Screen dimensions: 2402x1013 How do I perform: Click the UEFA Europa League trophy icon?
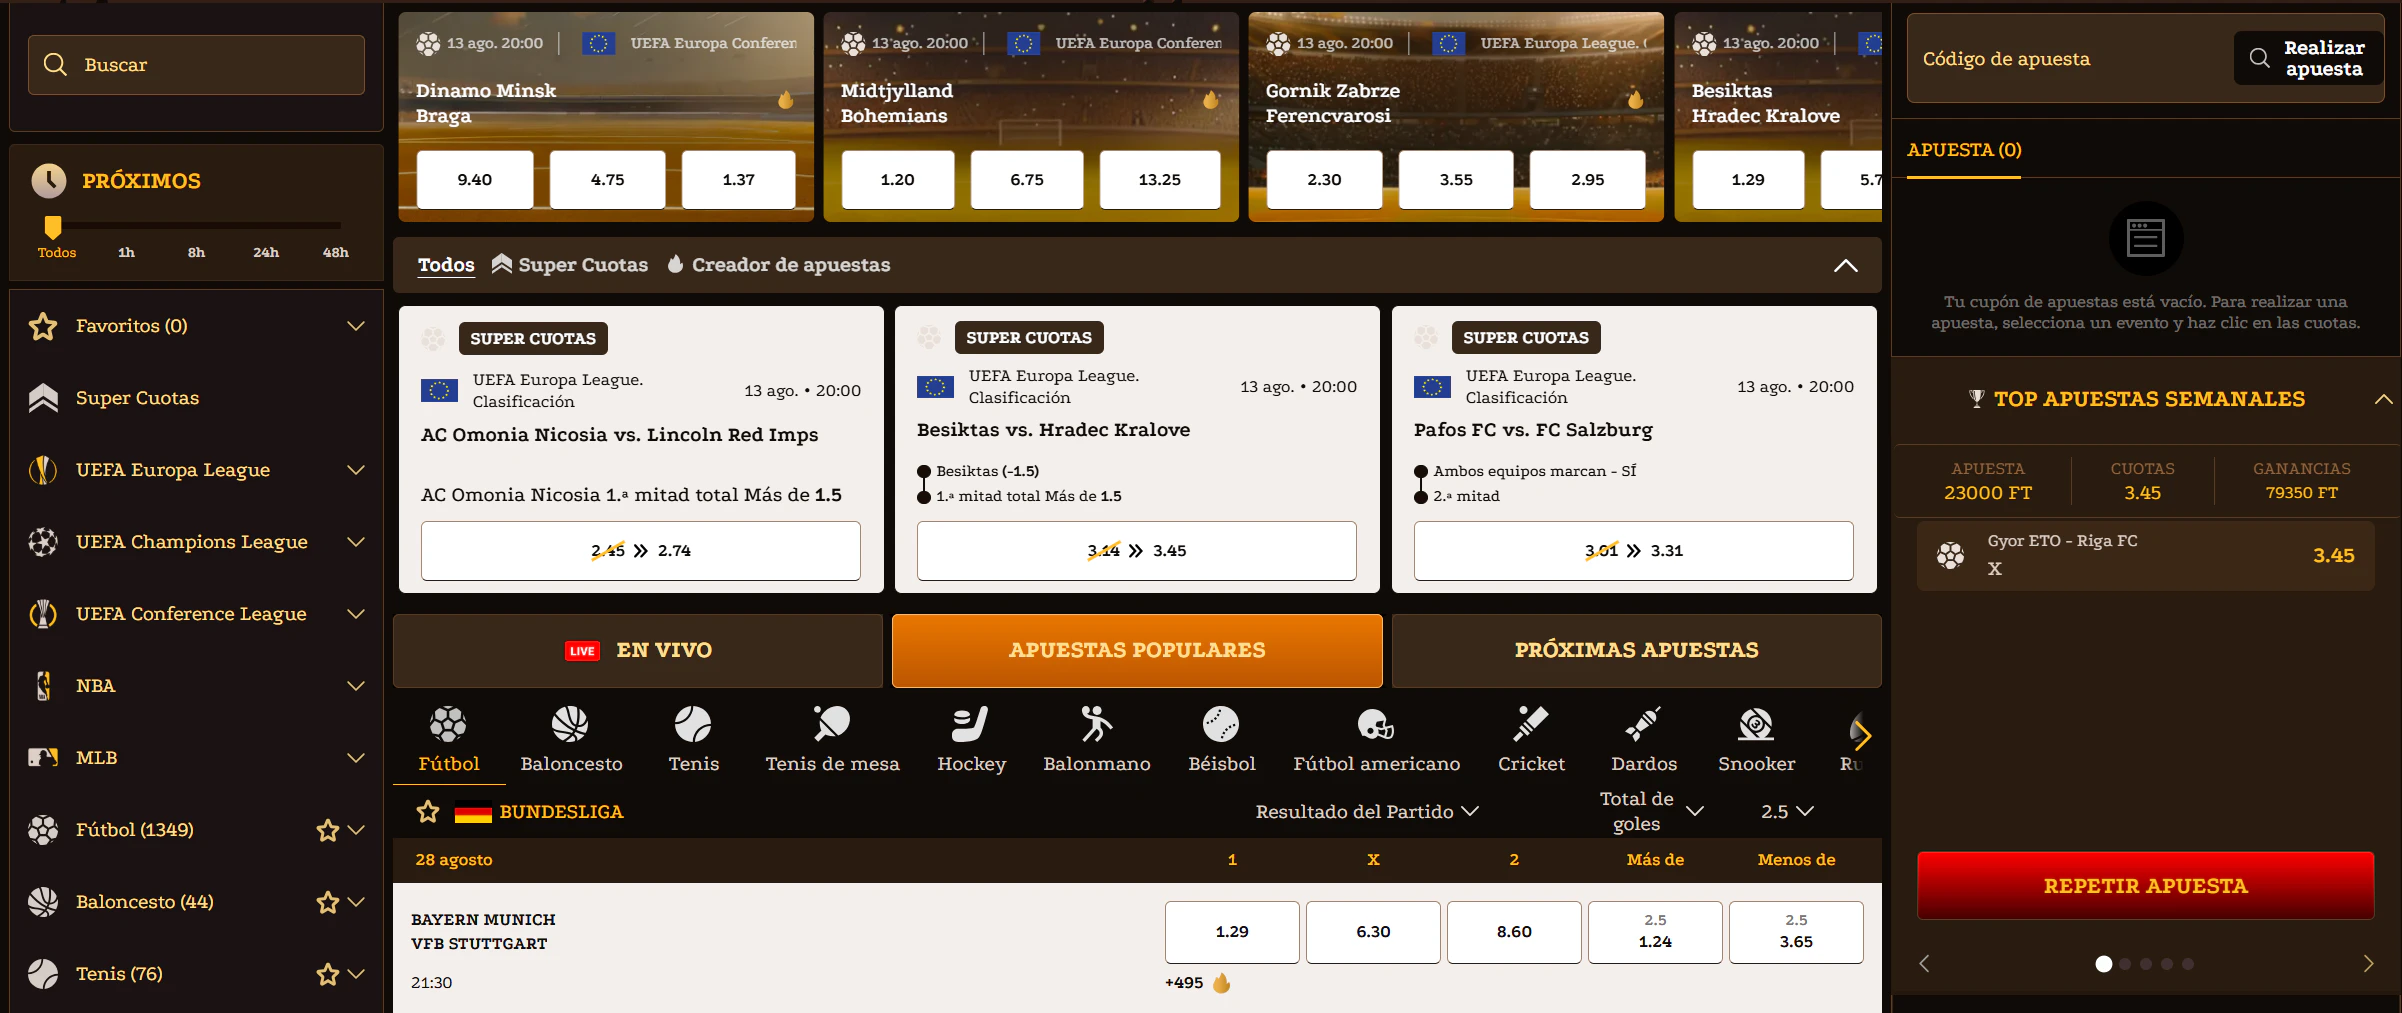tap(43, 470)
